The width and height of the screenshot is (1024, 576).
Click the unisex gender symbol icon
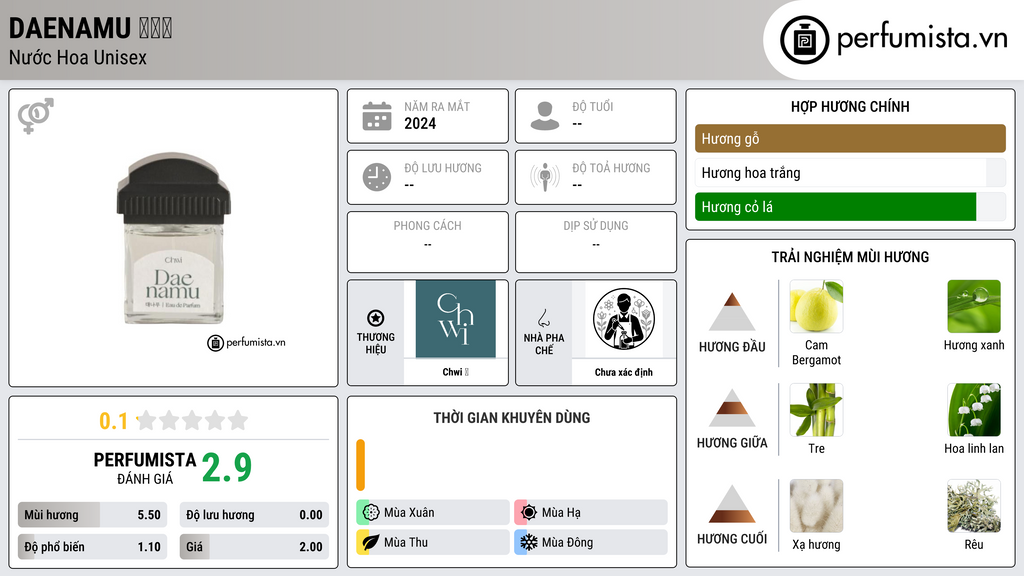(x=35, y=116)
